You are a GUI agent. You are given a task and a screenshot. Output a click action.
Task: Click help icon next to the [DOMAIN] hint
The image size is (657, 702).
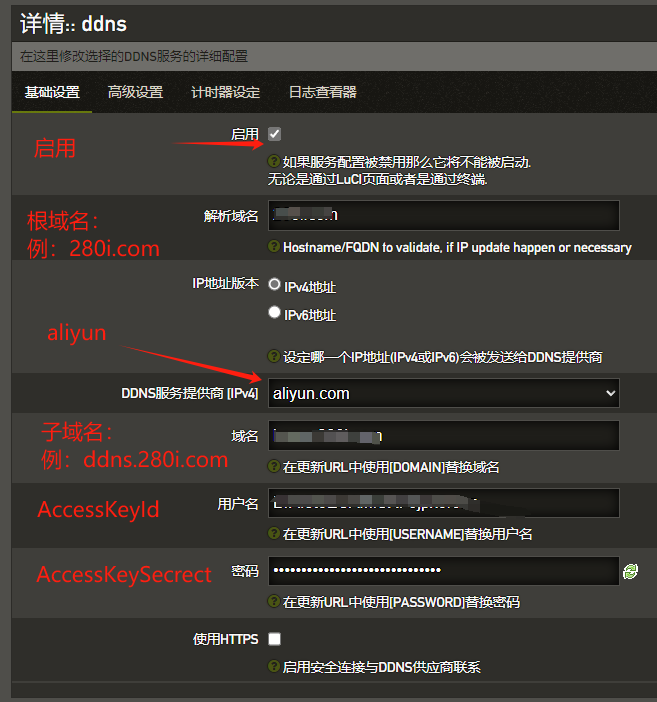click(x=273, y=467)
